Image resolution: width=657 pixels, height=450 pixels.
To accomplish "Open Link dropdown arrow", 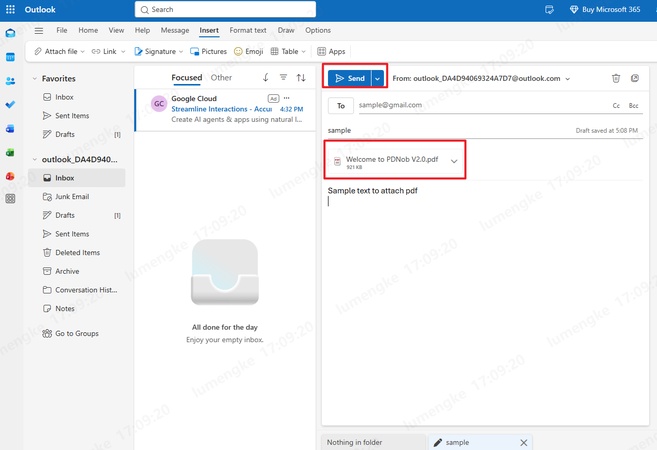I will 123,52.
